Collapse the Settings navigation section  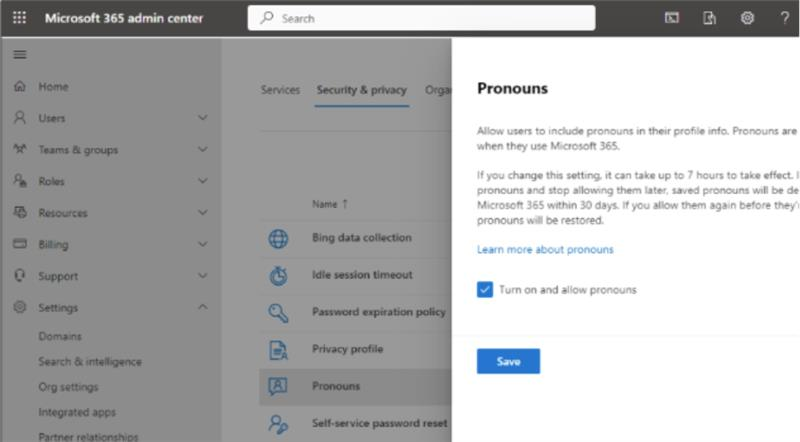point(203,307)
